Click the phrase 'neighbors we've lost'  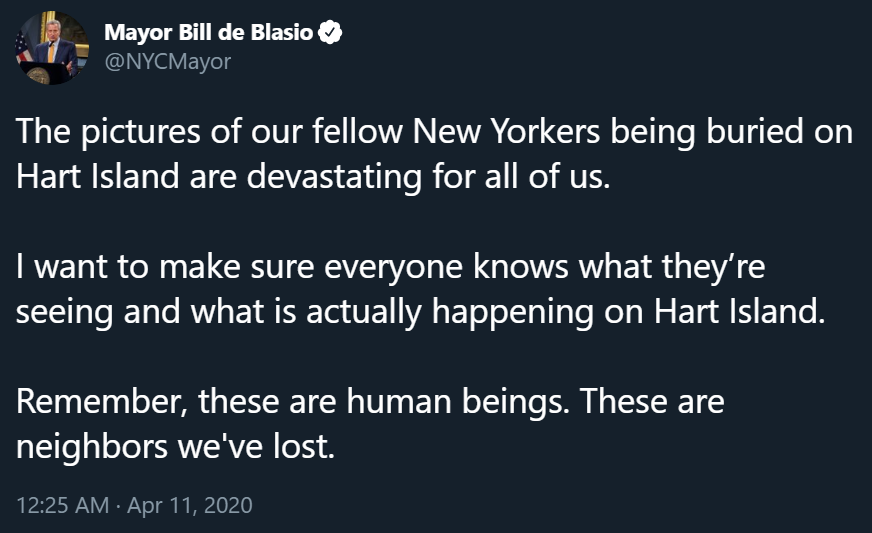(x=174, y=447)
